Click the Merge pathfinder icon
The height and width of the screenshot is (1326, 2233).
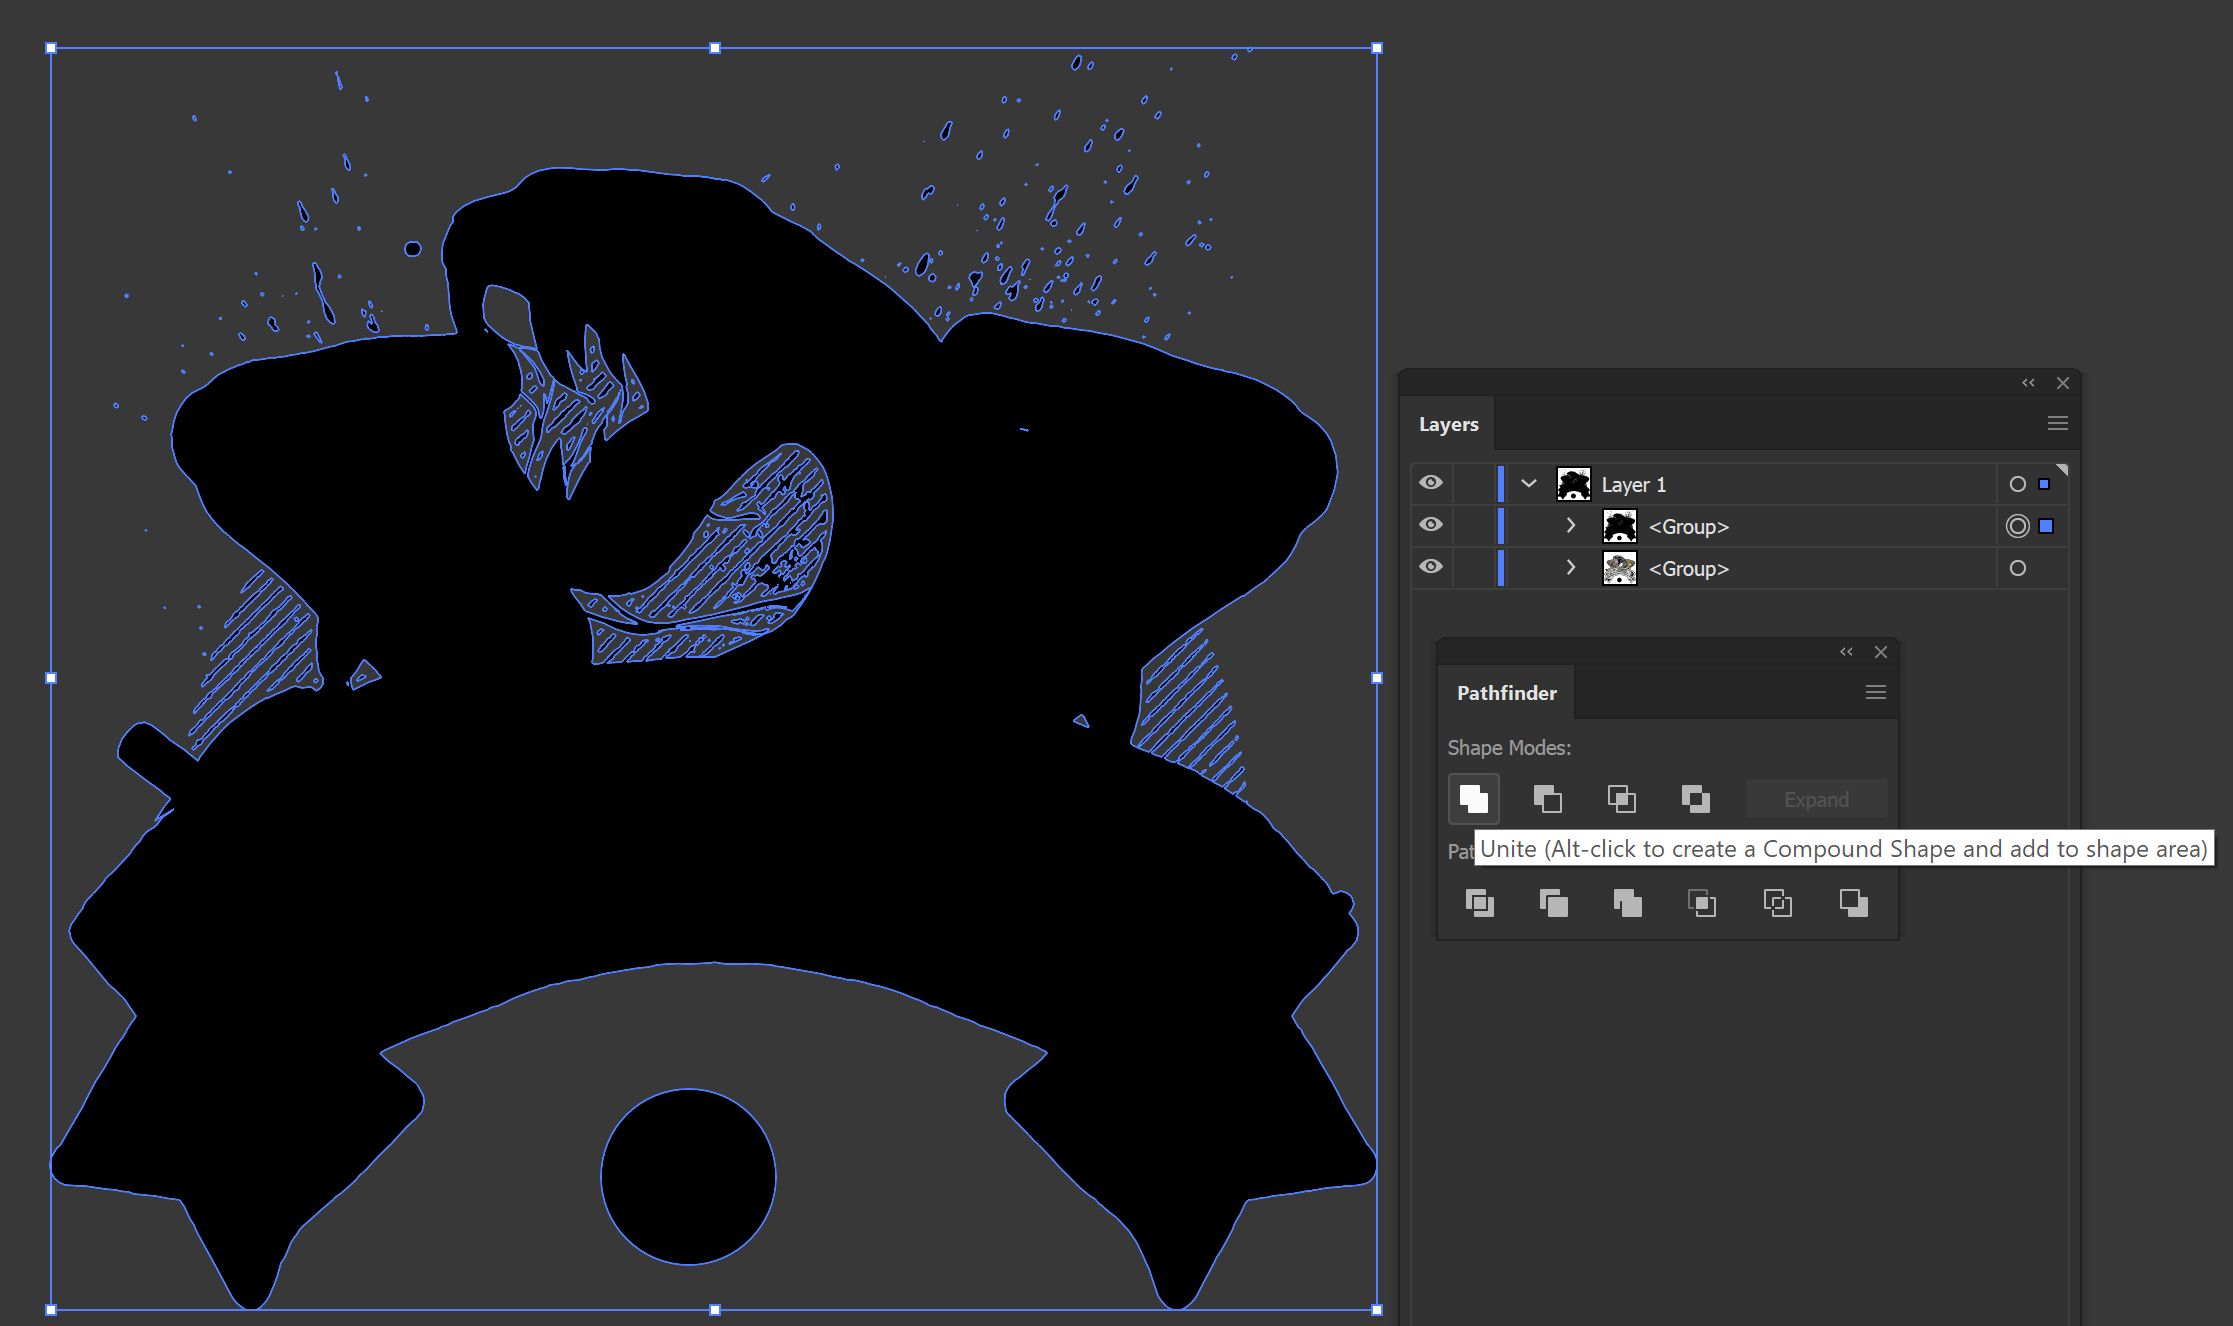click(x=1627, y=903)
